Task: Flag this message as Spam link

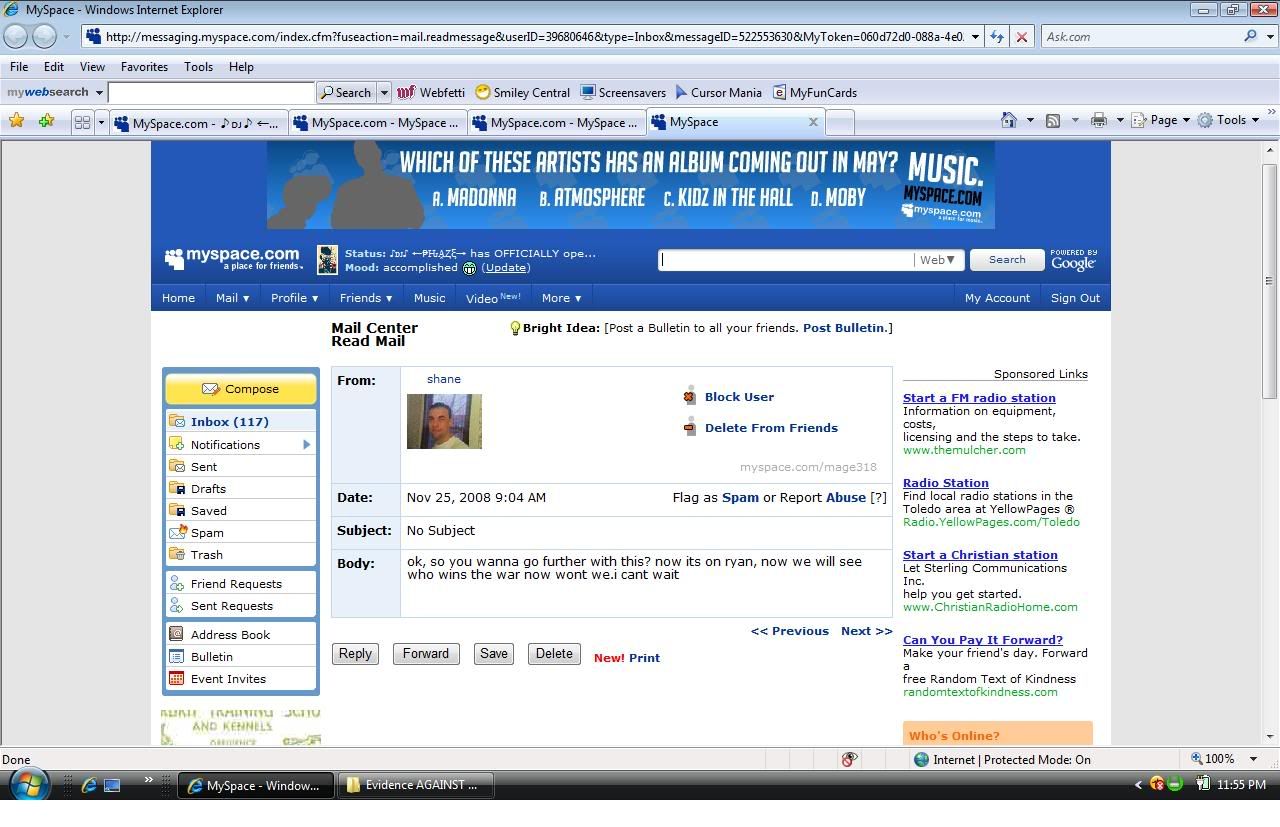Action: click(x=740, y=497)
